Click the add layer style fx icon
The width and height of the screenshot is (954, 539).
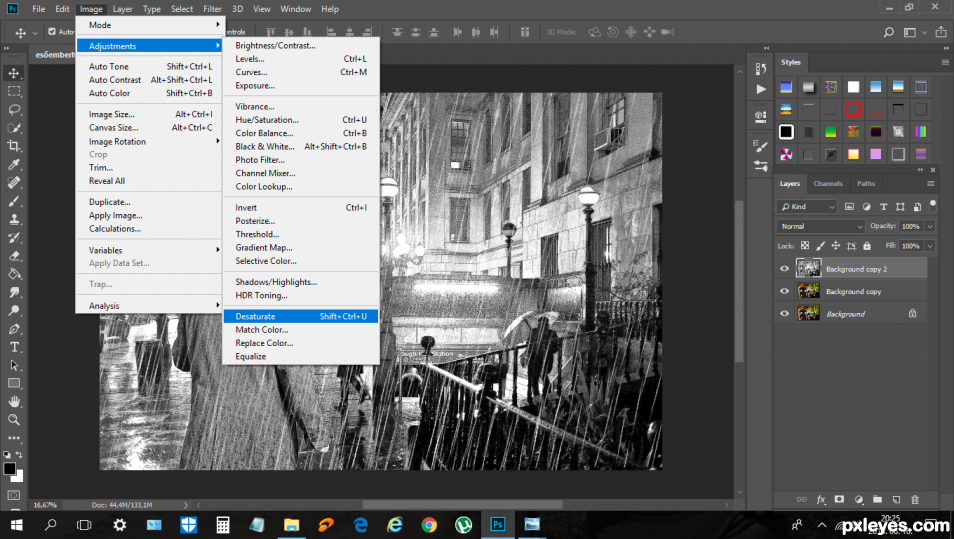(821, 499)
